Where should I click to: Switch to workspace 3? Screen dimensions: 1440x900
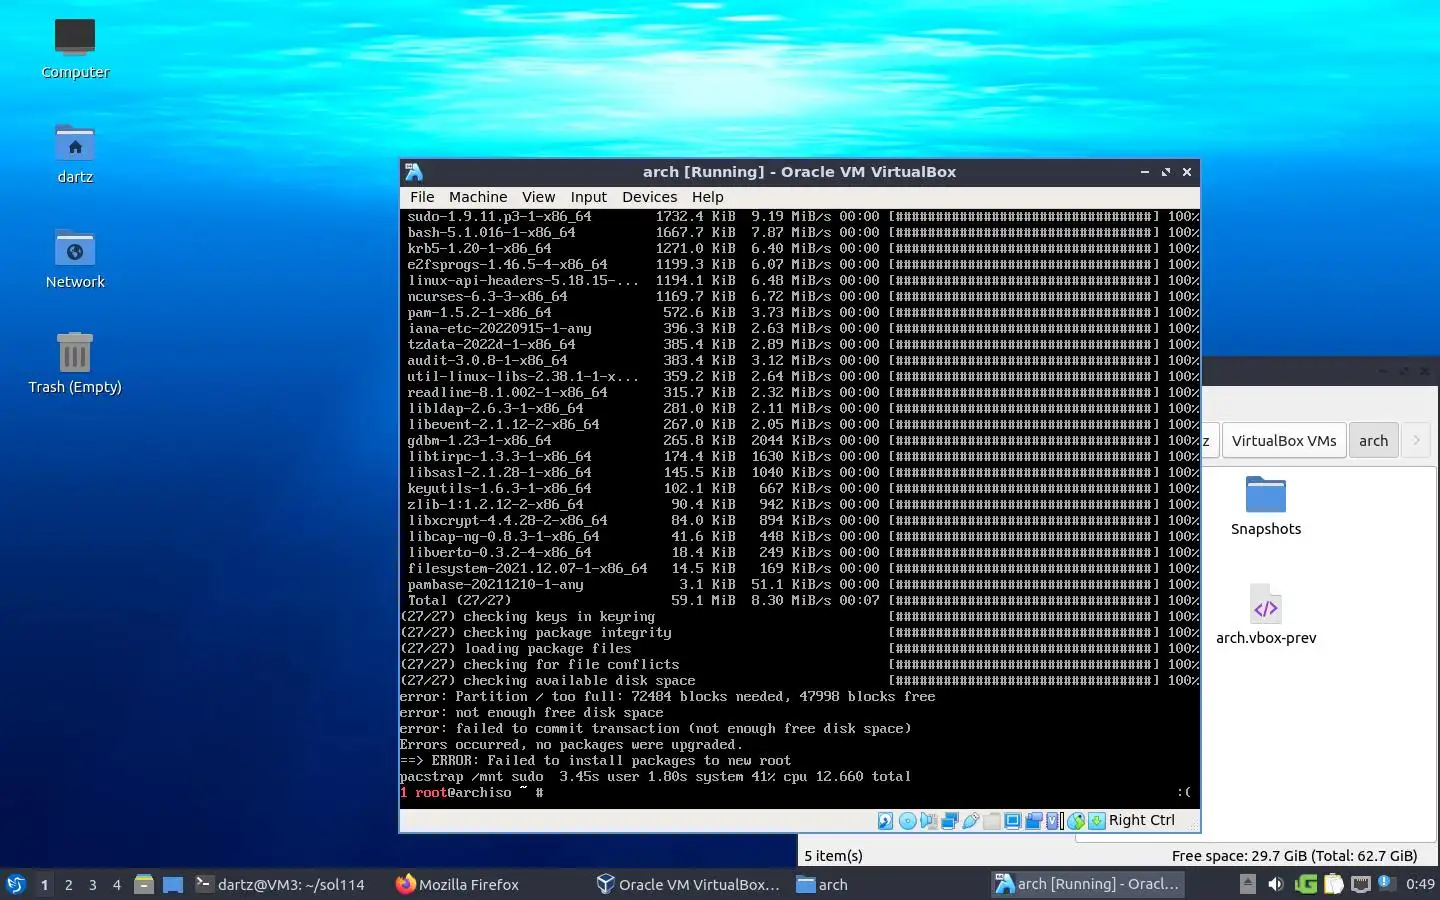92,884
